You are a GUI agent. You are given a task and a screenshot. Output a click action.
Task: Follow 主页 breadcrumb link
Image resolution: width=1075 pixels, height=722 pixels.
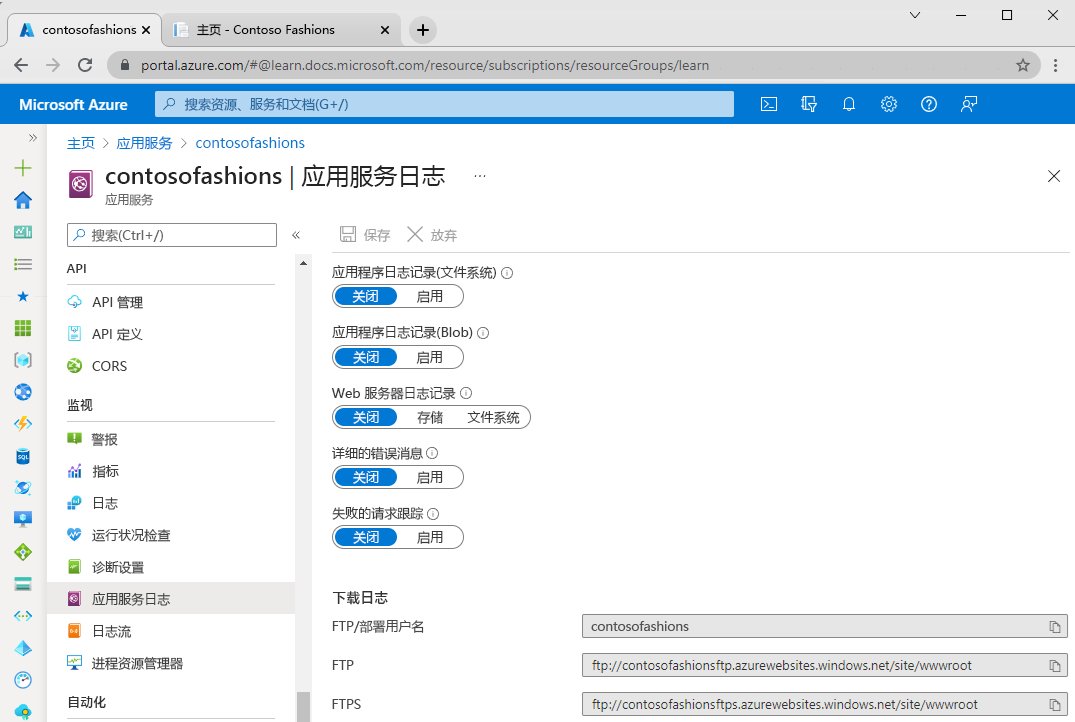point(81,143)
